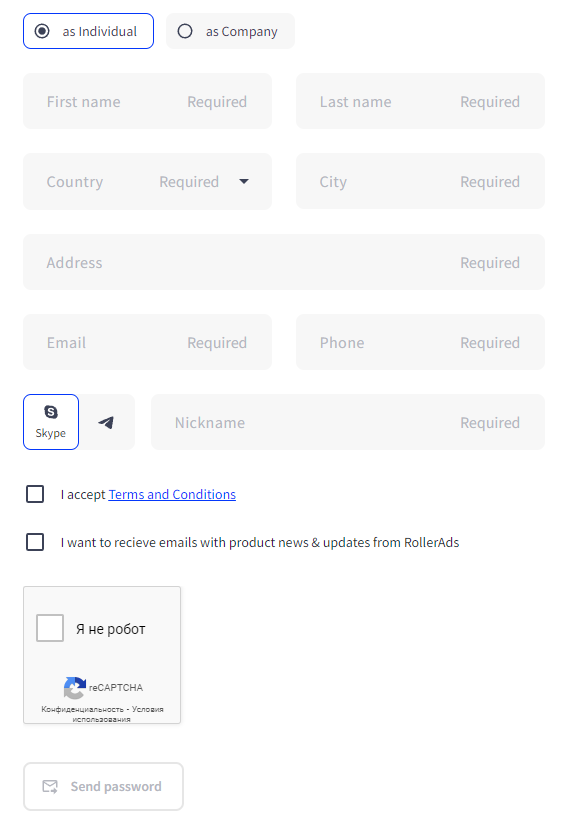
Task: Click into the Address field
Action: pos(284,262)
